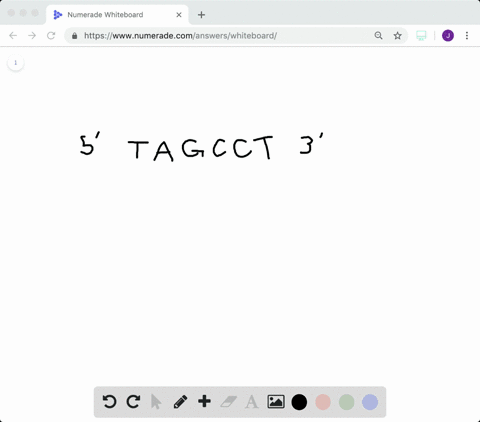Insert an image onto the whiteboard

tap(276, 402)
